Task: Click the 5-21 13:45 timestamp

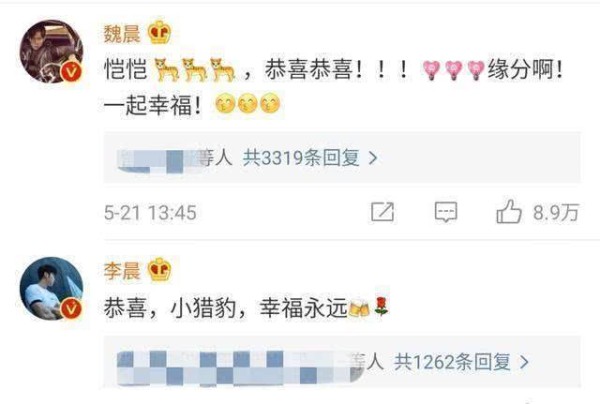Action: coord(150,213)
